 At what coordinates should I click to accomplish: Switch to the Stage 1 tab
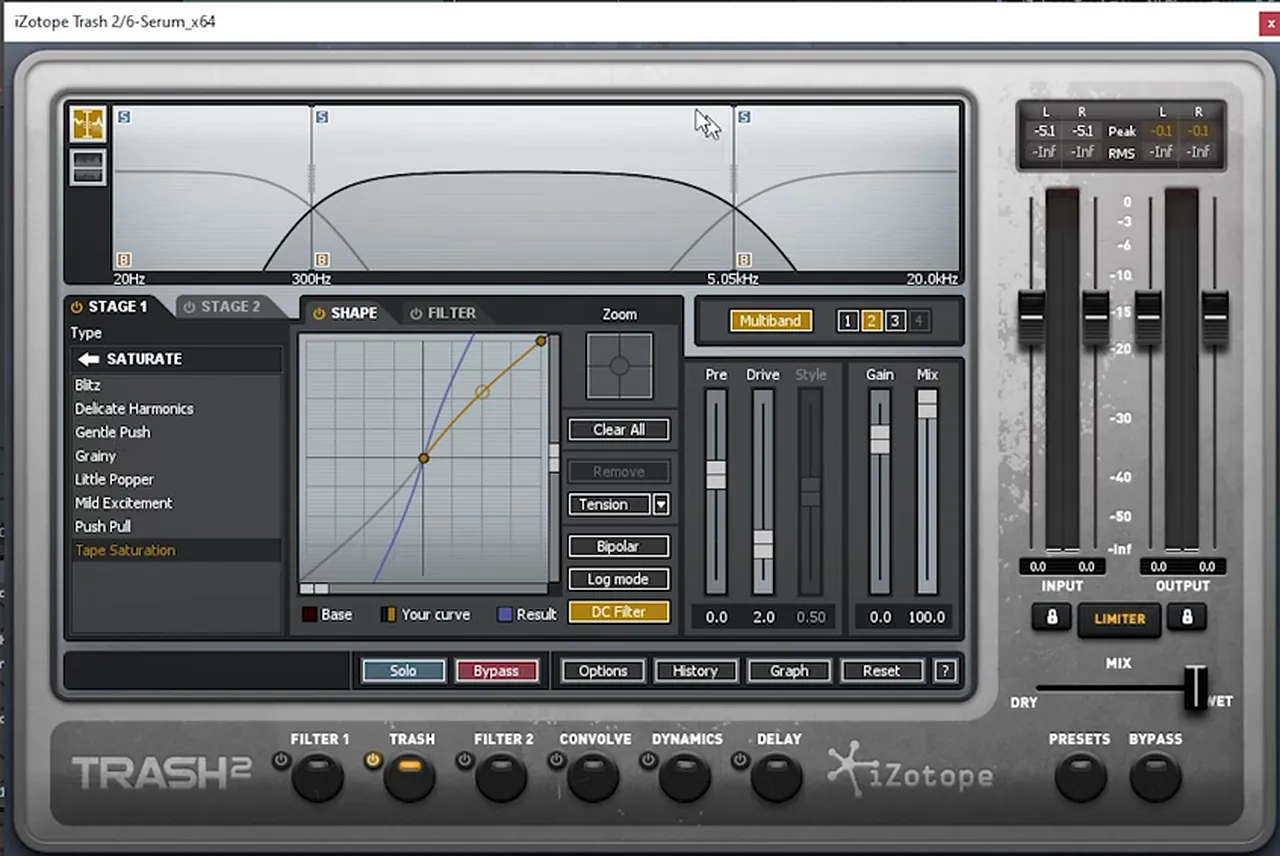(117, 307)
